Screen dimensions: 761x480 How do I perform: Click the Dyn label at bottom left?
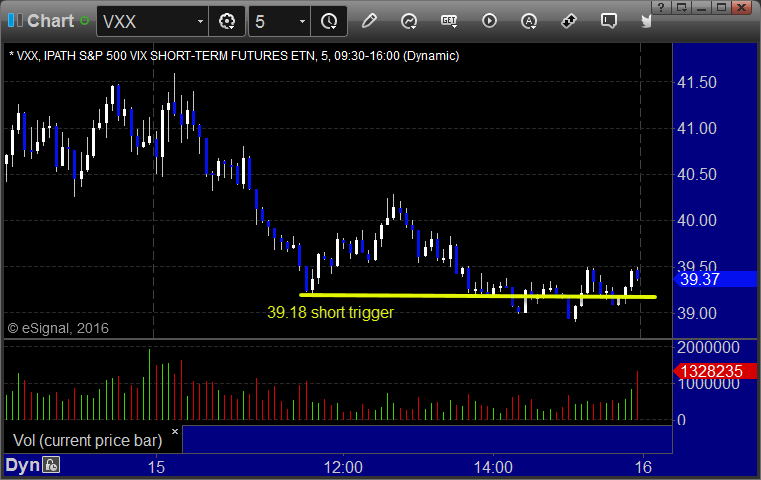click(x=22, y=465)
